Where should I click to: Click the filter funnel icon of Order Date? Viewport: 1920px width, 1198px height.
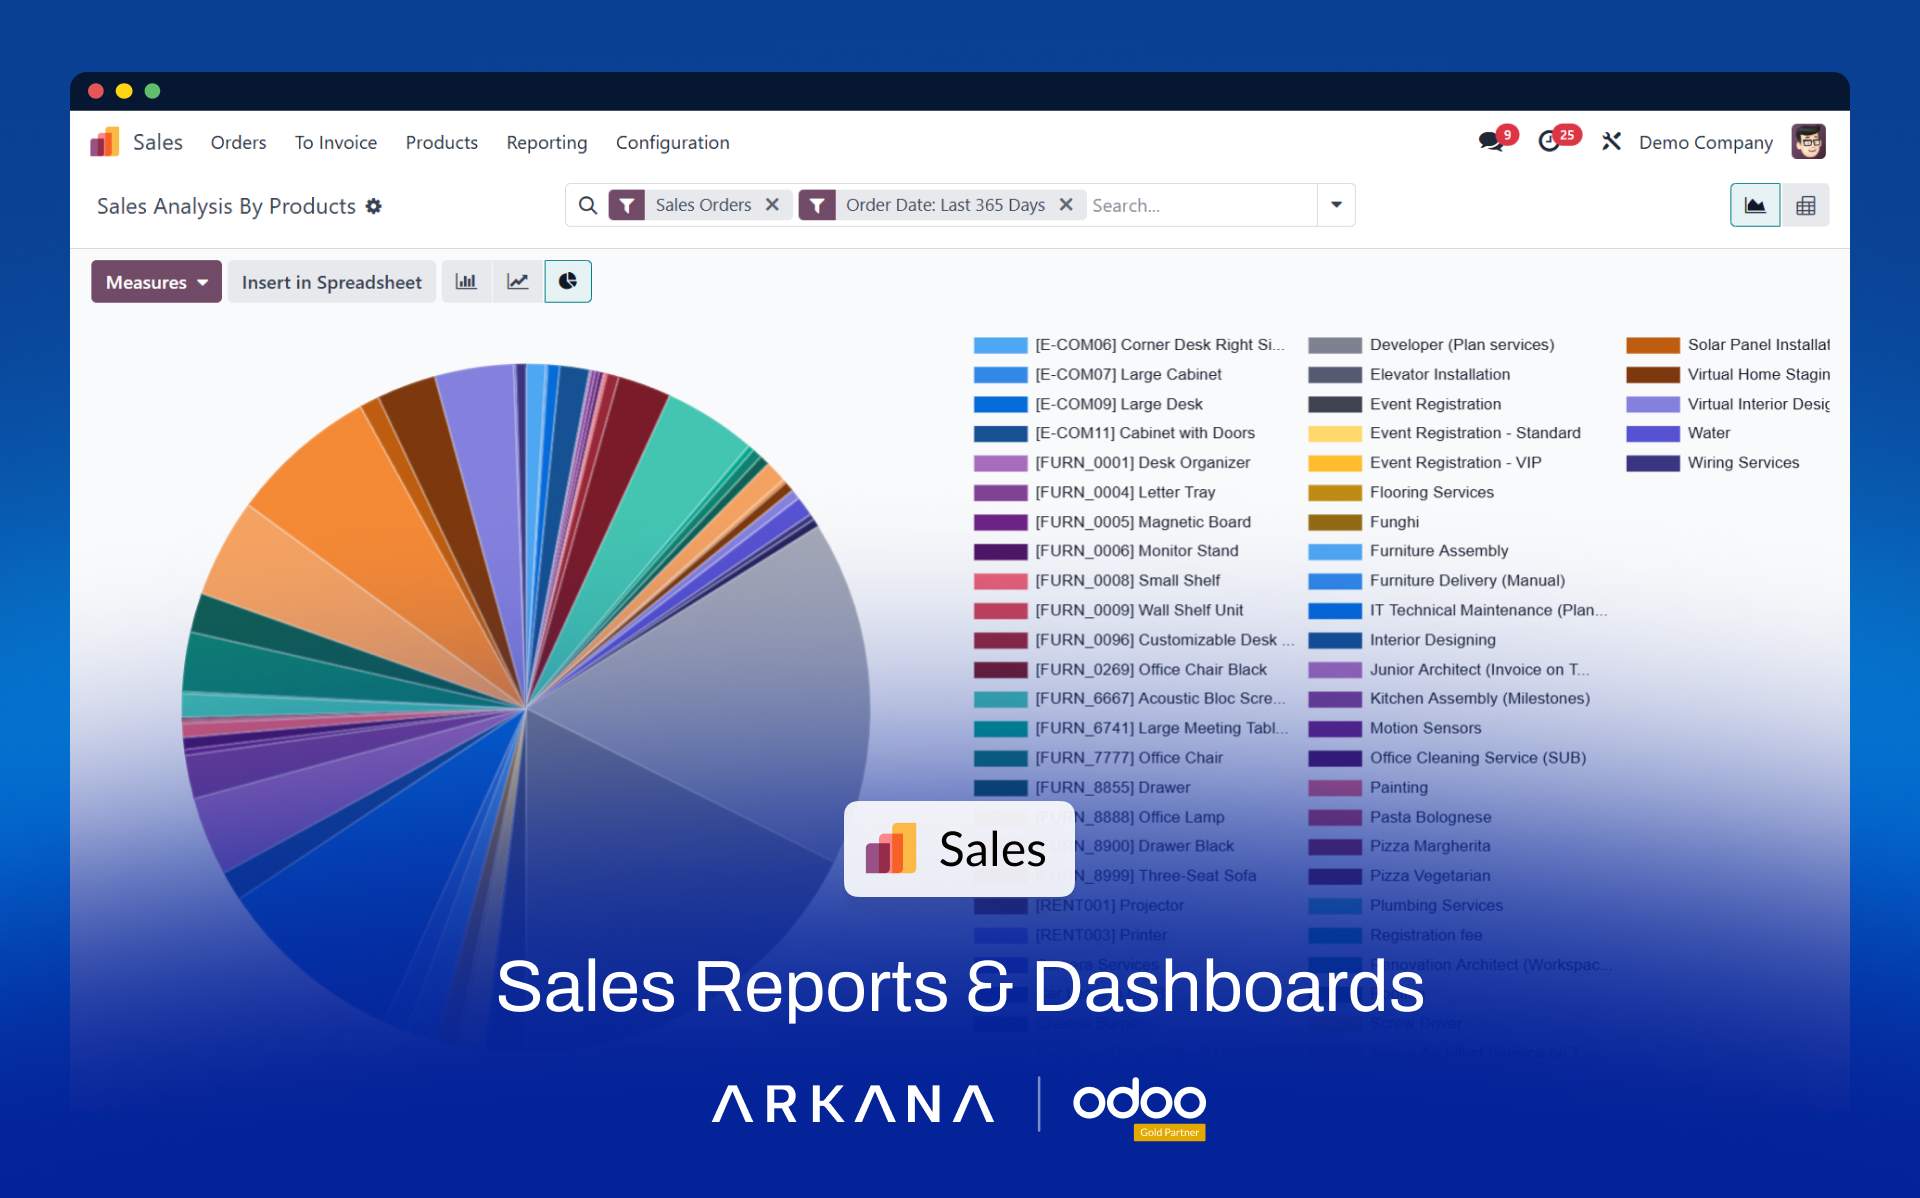click(x=817, y=205)
